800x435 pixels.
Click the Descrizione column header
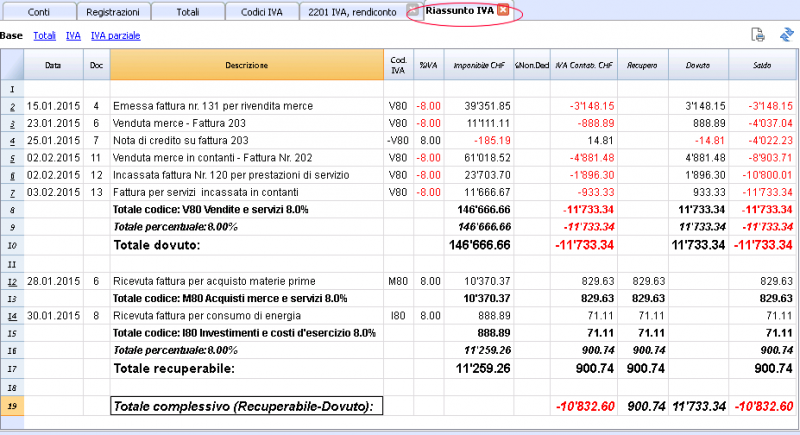pos(247,65)
